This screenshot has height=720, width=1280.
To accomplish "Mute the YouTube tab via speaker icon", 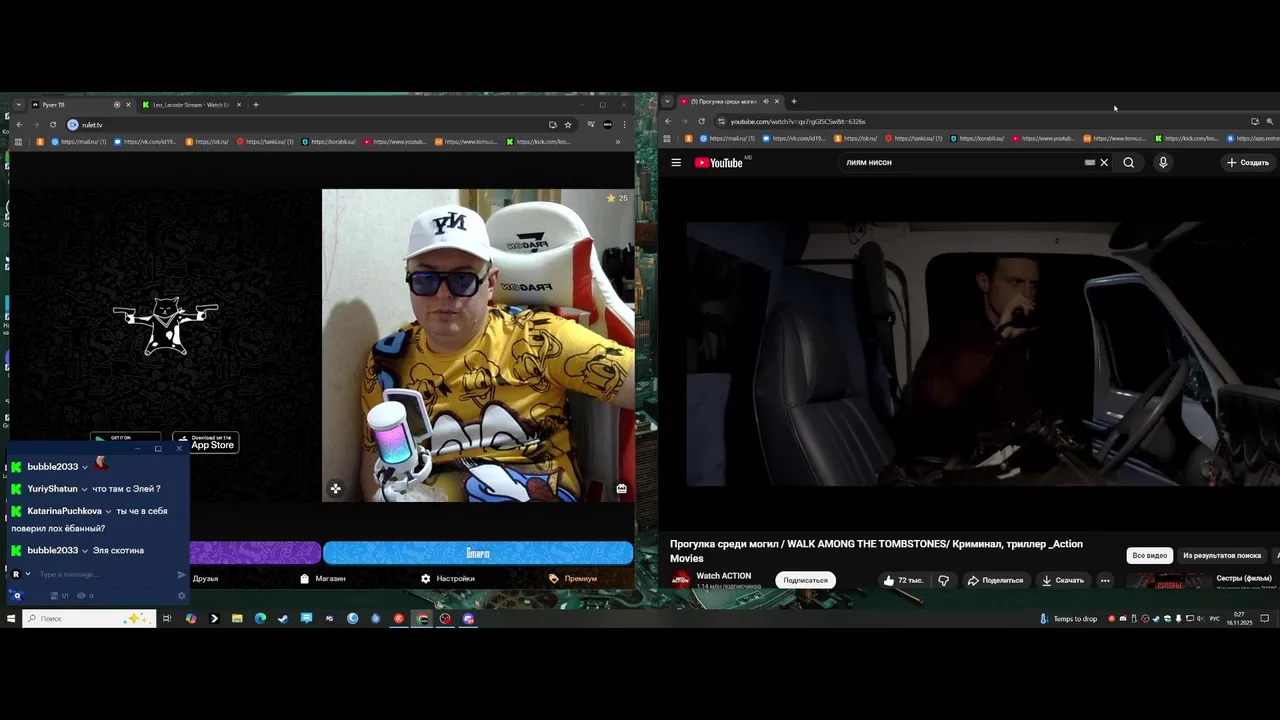I will coord(766,101).
